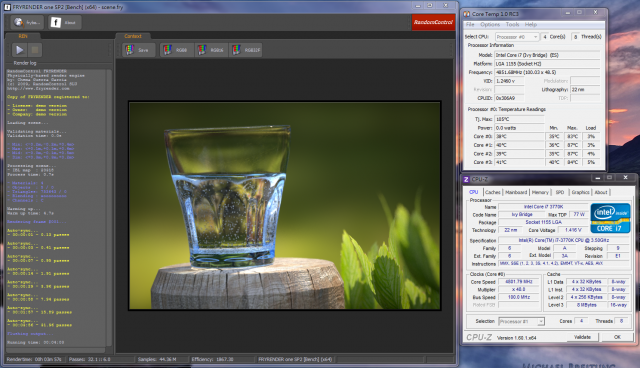Click the Power value 0.0 watts
The width and height of the screenshot is (640, 368).
519,128
